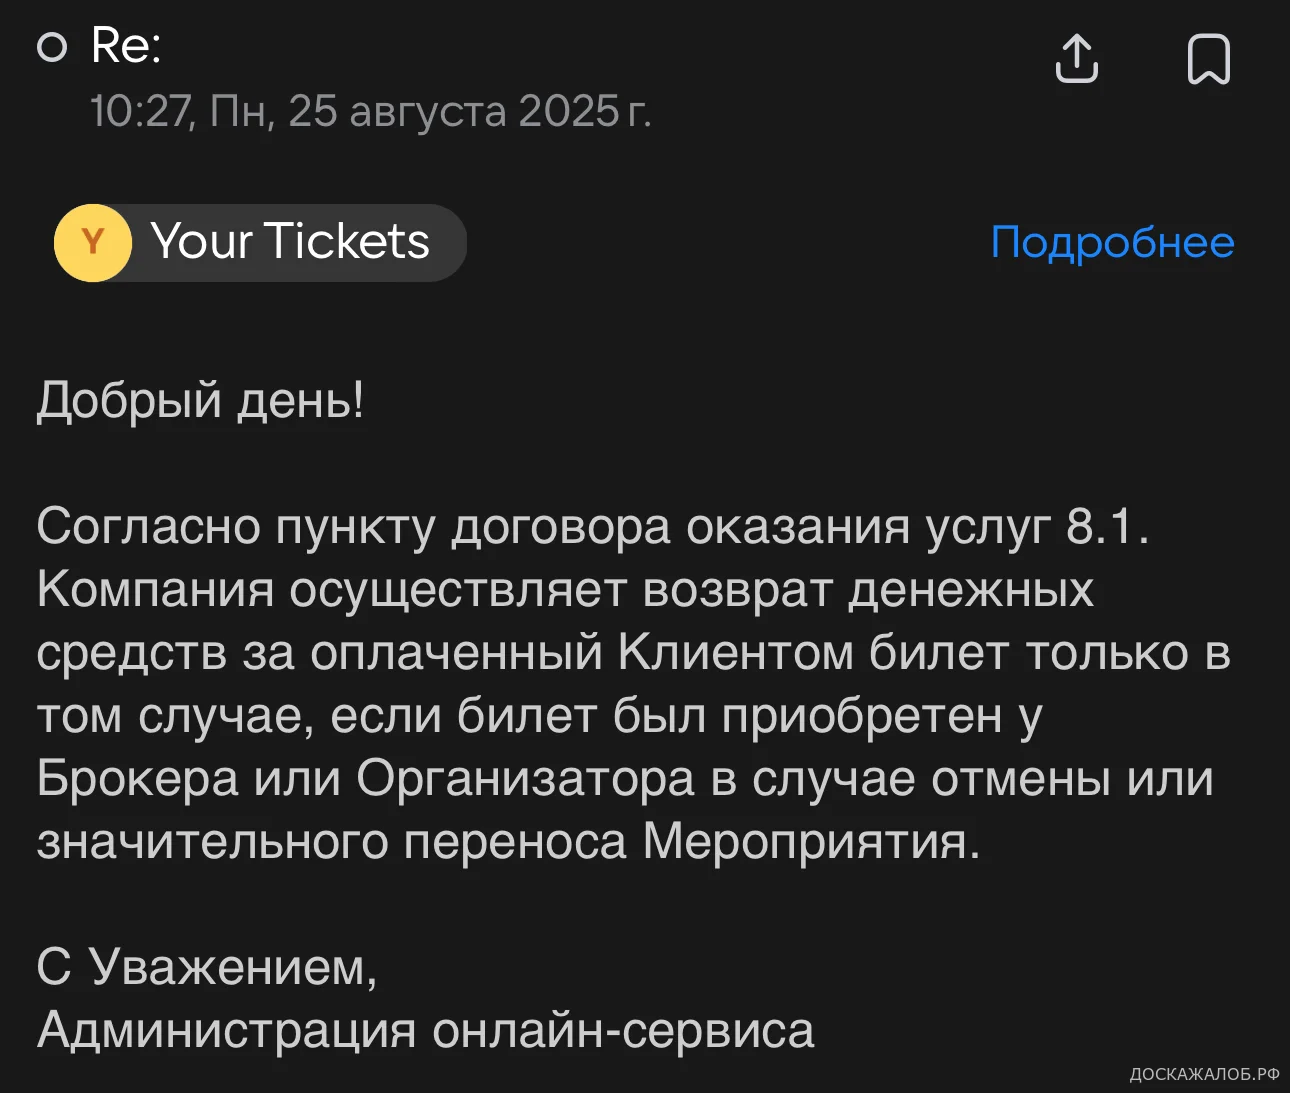The height and width of the screenshot is (1093, 1290).
Task: Click the word Брокера in the message
Action: click(x=138, y=778)
